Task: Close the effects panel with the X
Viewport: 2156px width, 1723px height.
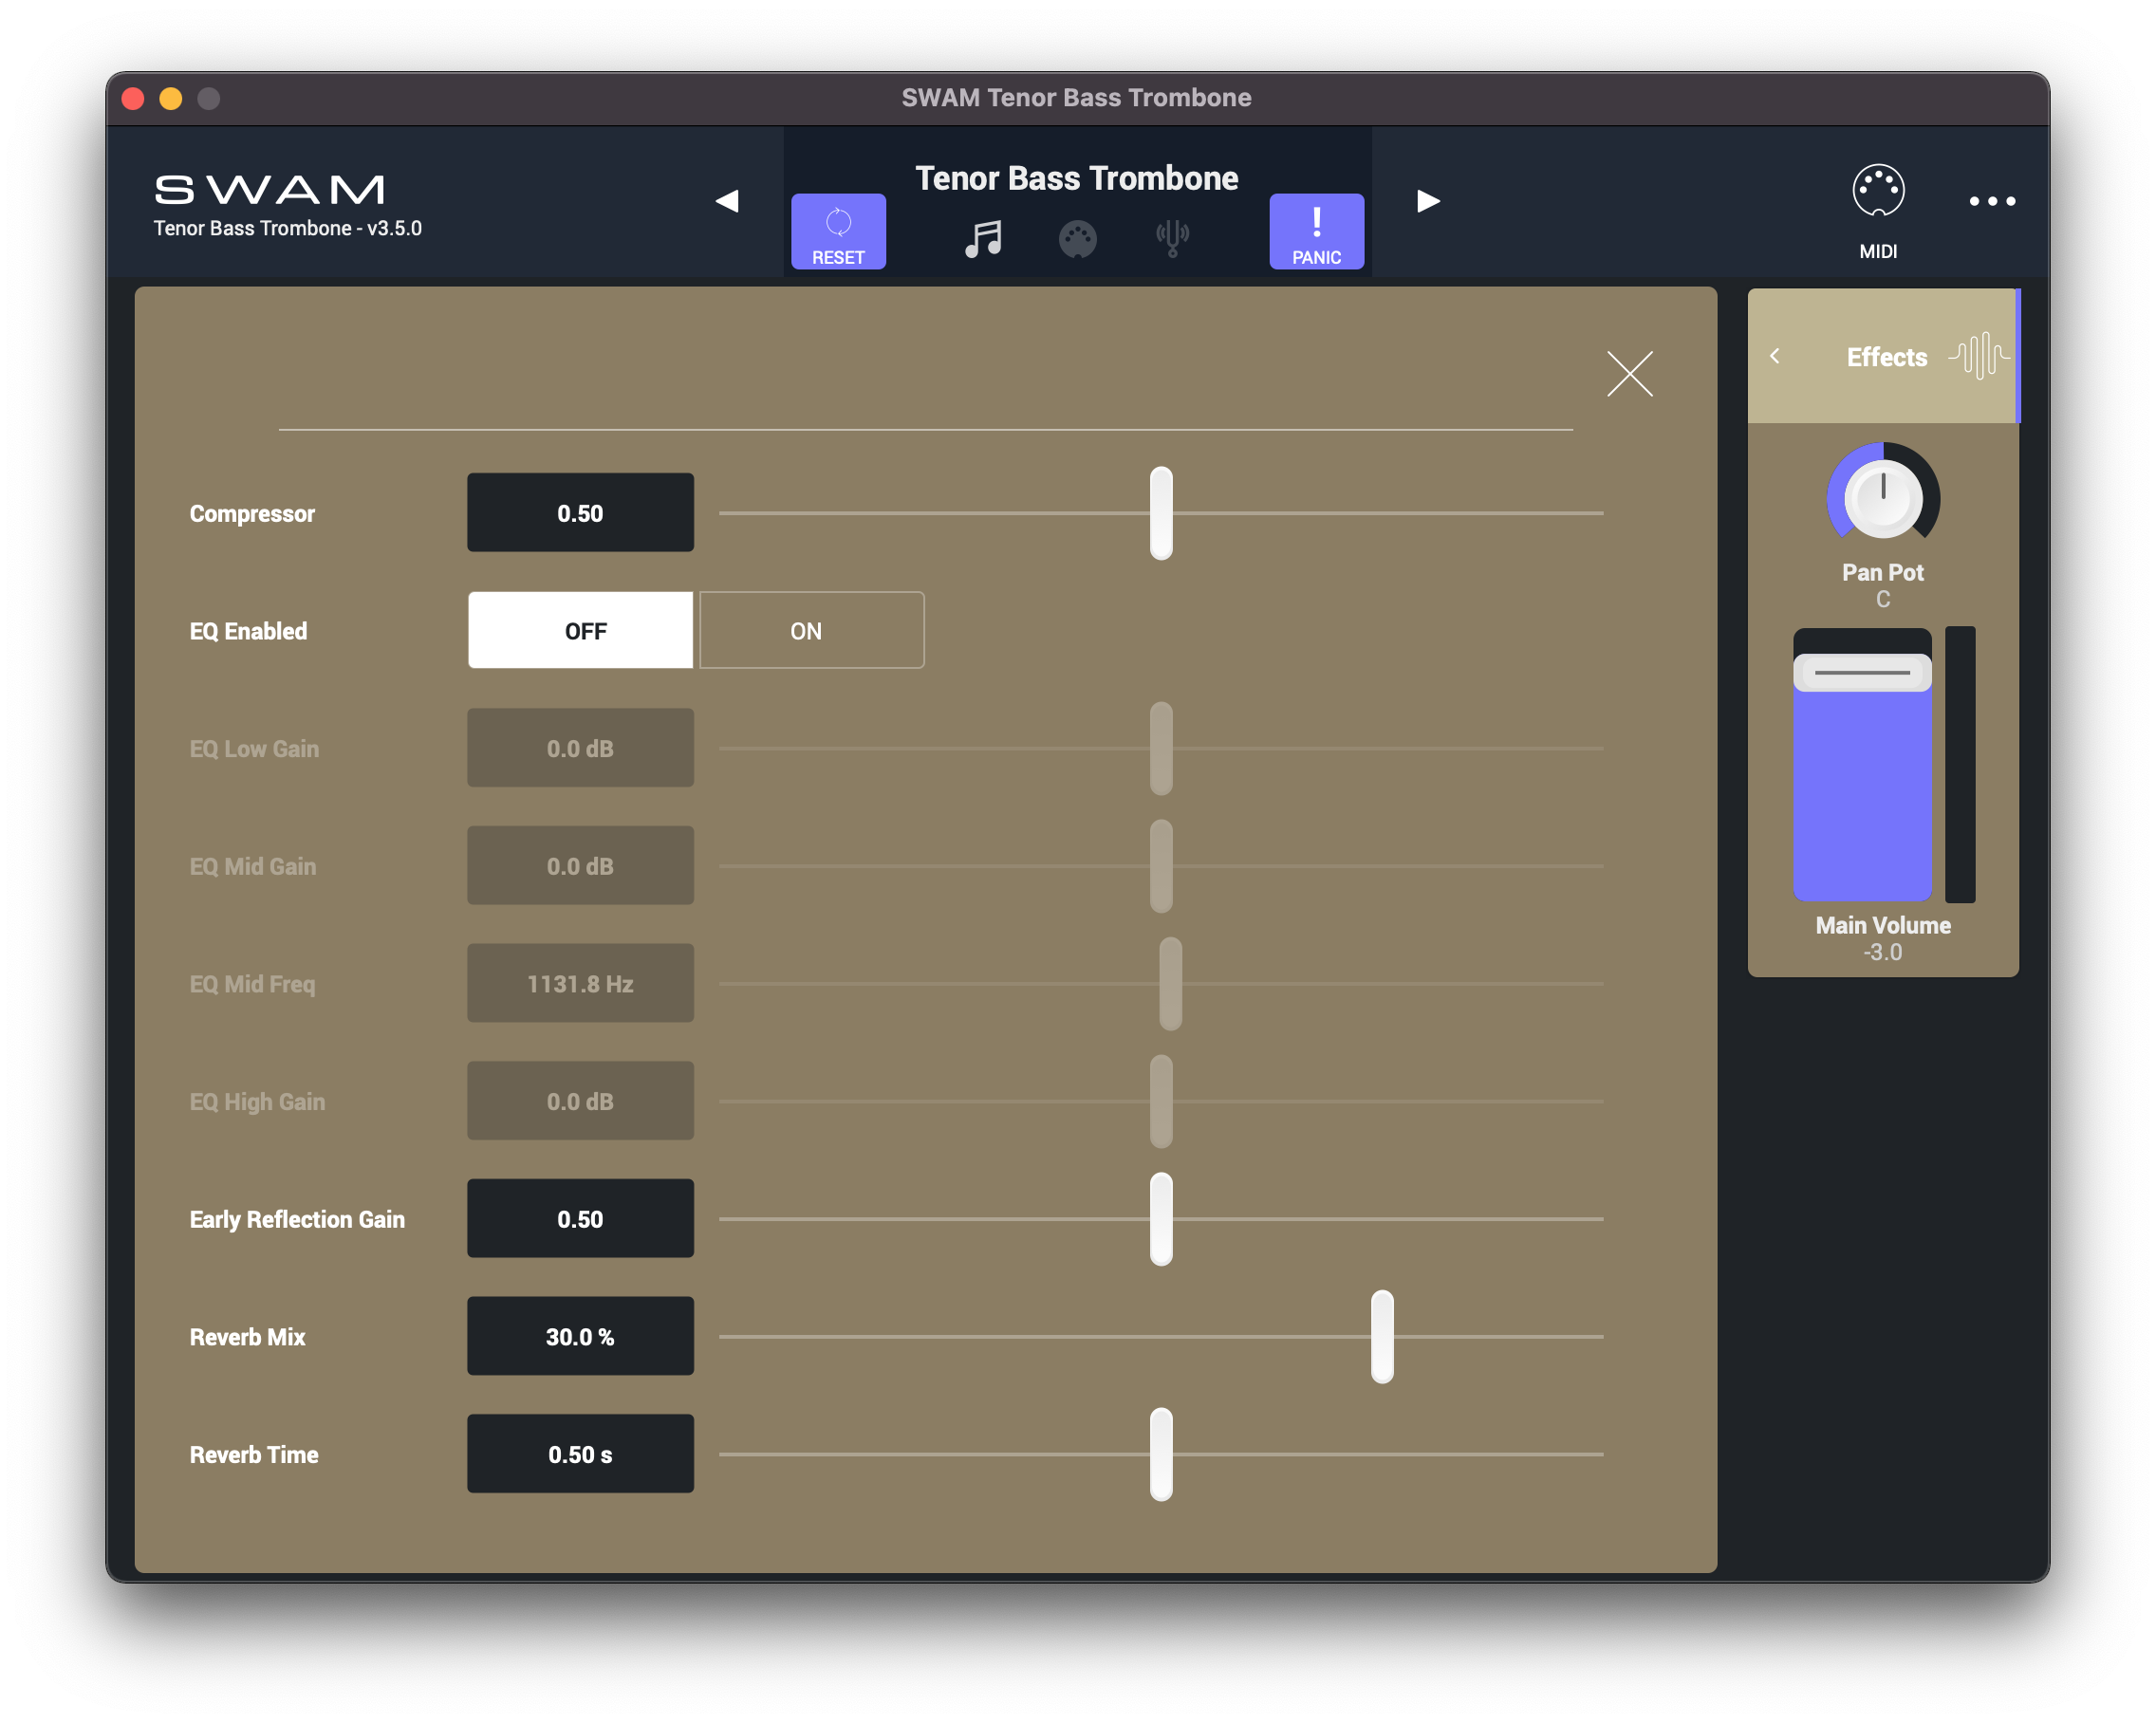Action: (1629, 374)
